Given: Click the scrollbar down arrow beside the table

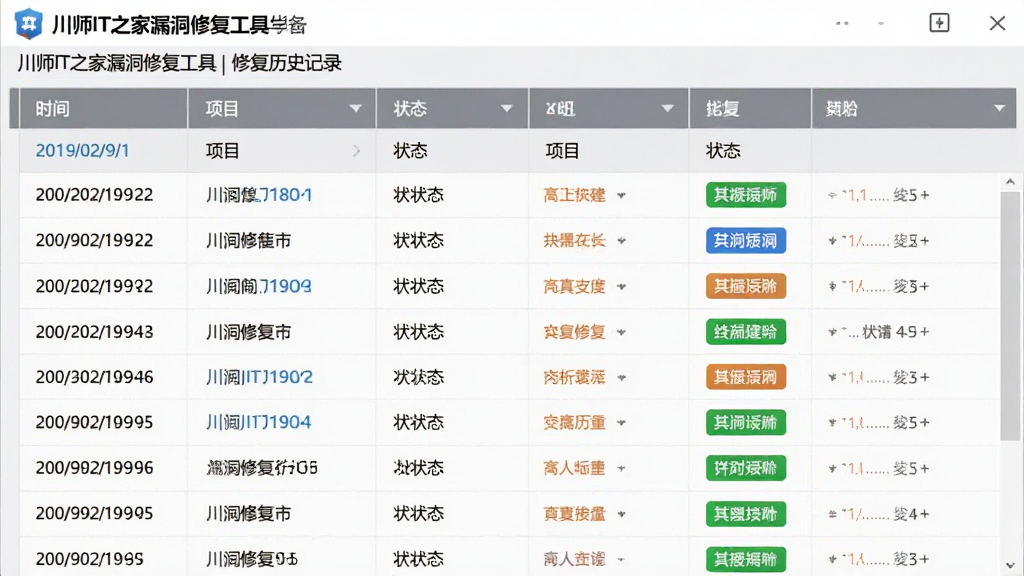Looking at the screenshot, I should [1010, 566].
